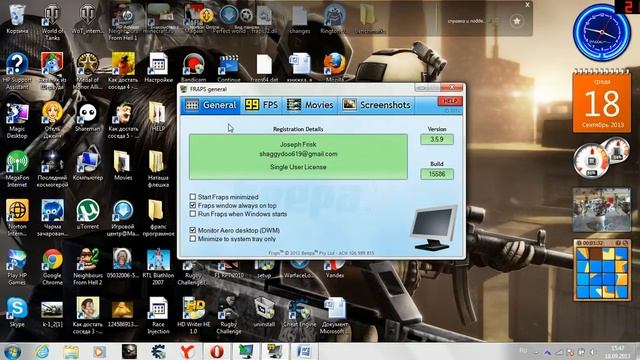The width and height of the screenshot is (640, 360).
Task: Open Windows Explorer from the taskbar
Action: (x=71, y=351)
